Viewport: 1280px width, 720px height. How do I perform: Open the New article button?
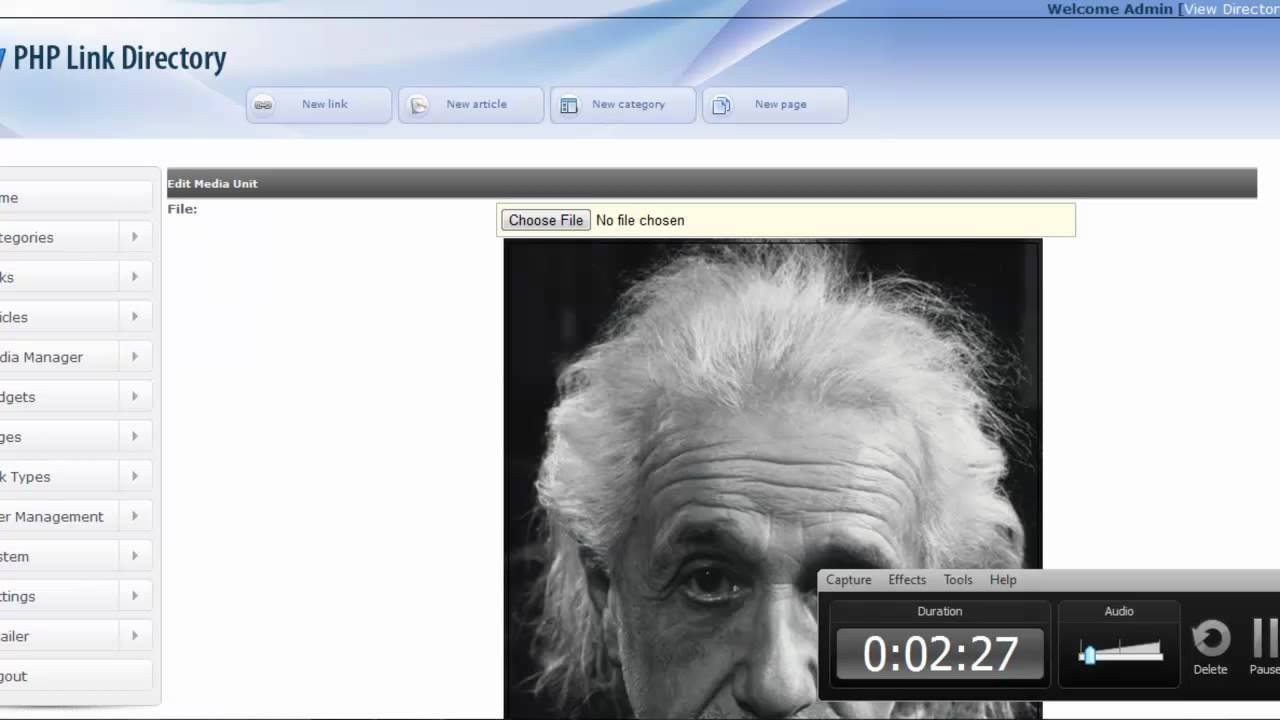coord(471,105)
